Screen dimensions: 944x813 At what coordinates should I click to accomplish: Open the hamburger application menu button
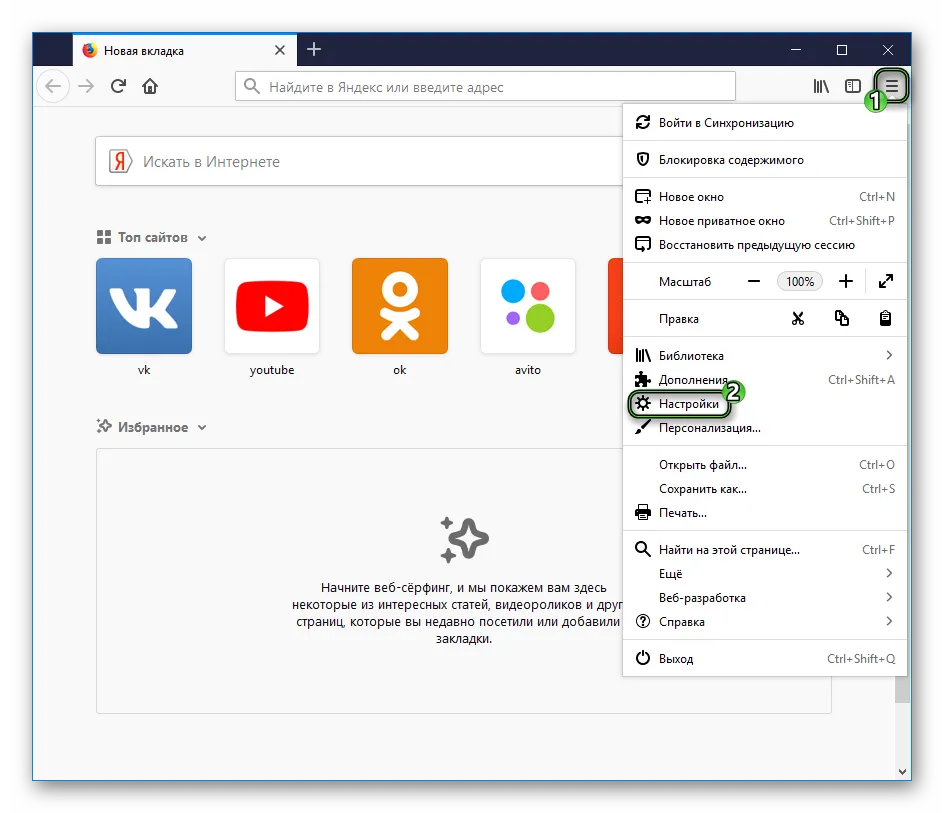[x=892, y=86]
